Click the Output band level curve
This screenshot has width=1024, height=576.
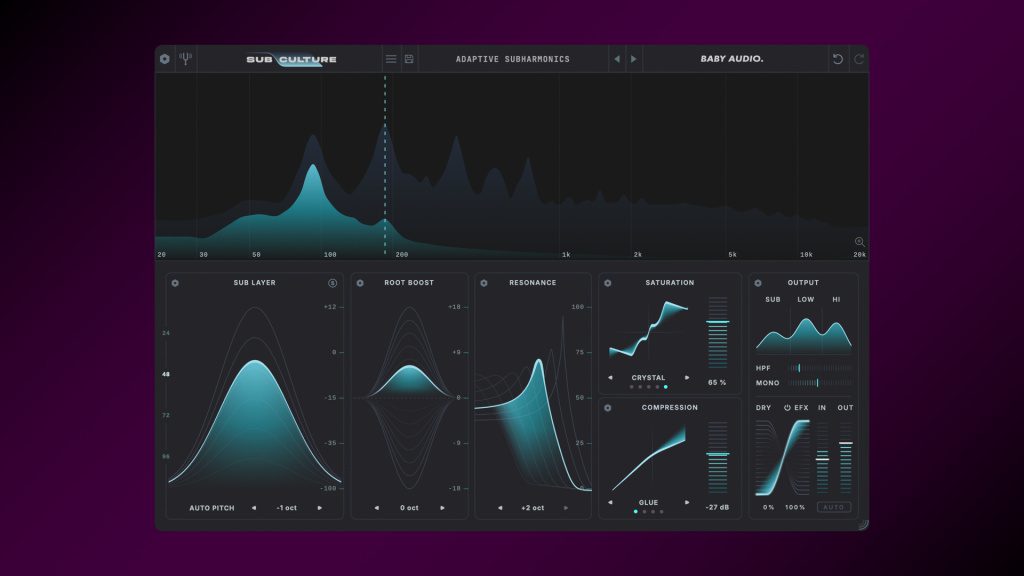(804, 336)
